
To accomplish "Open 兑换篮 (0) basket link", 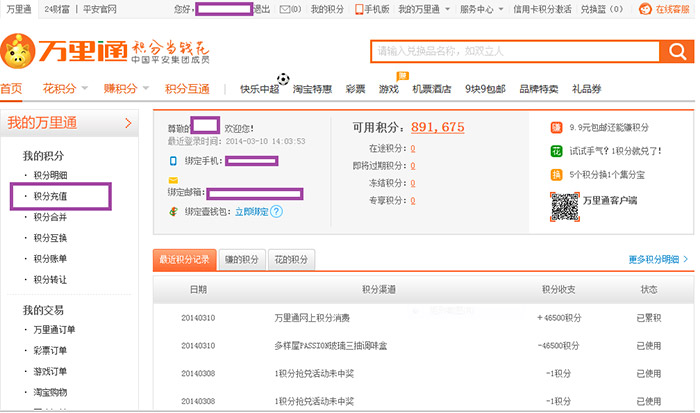I will (x=601, y=9).
